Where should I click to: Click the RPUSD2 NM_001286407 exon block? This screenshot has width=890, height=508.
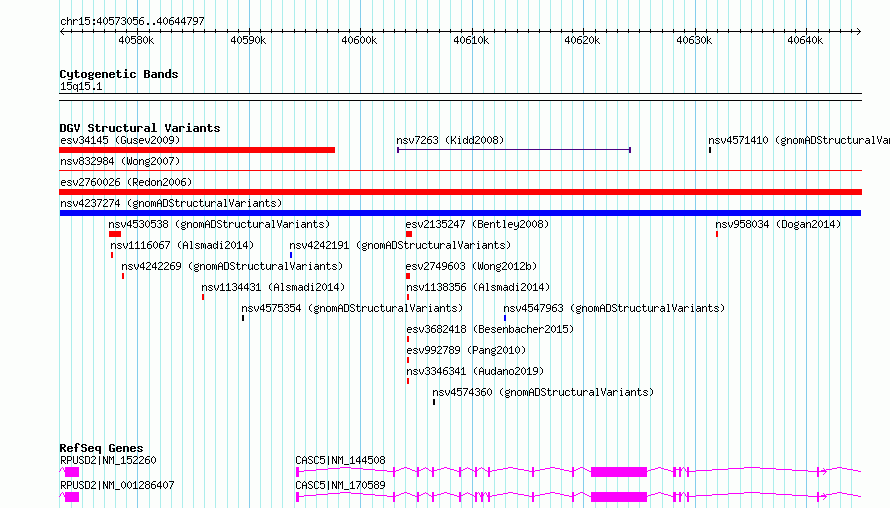[x=72, y=497]
